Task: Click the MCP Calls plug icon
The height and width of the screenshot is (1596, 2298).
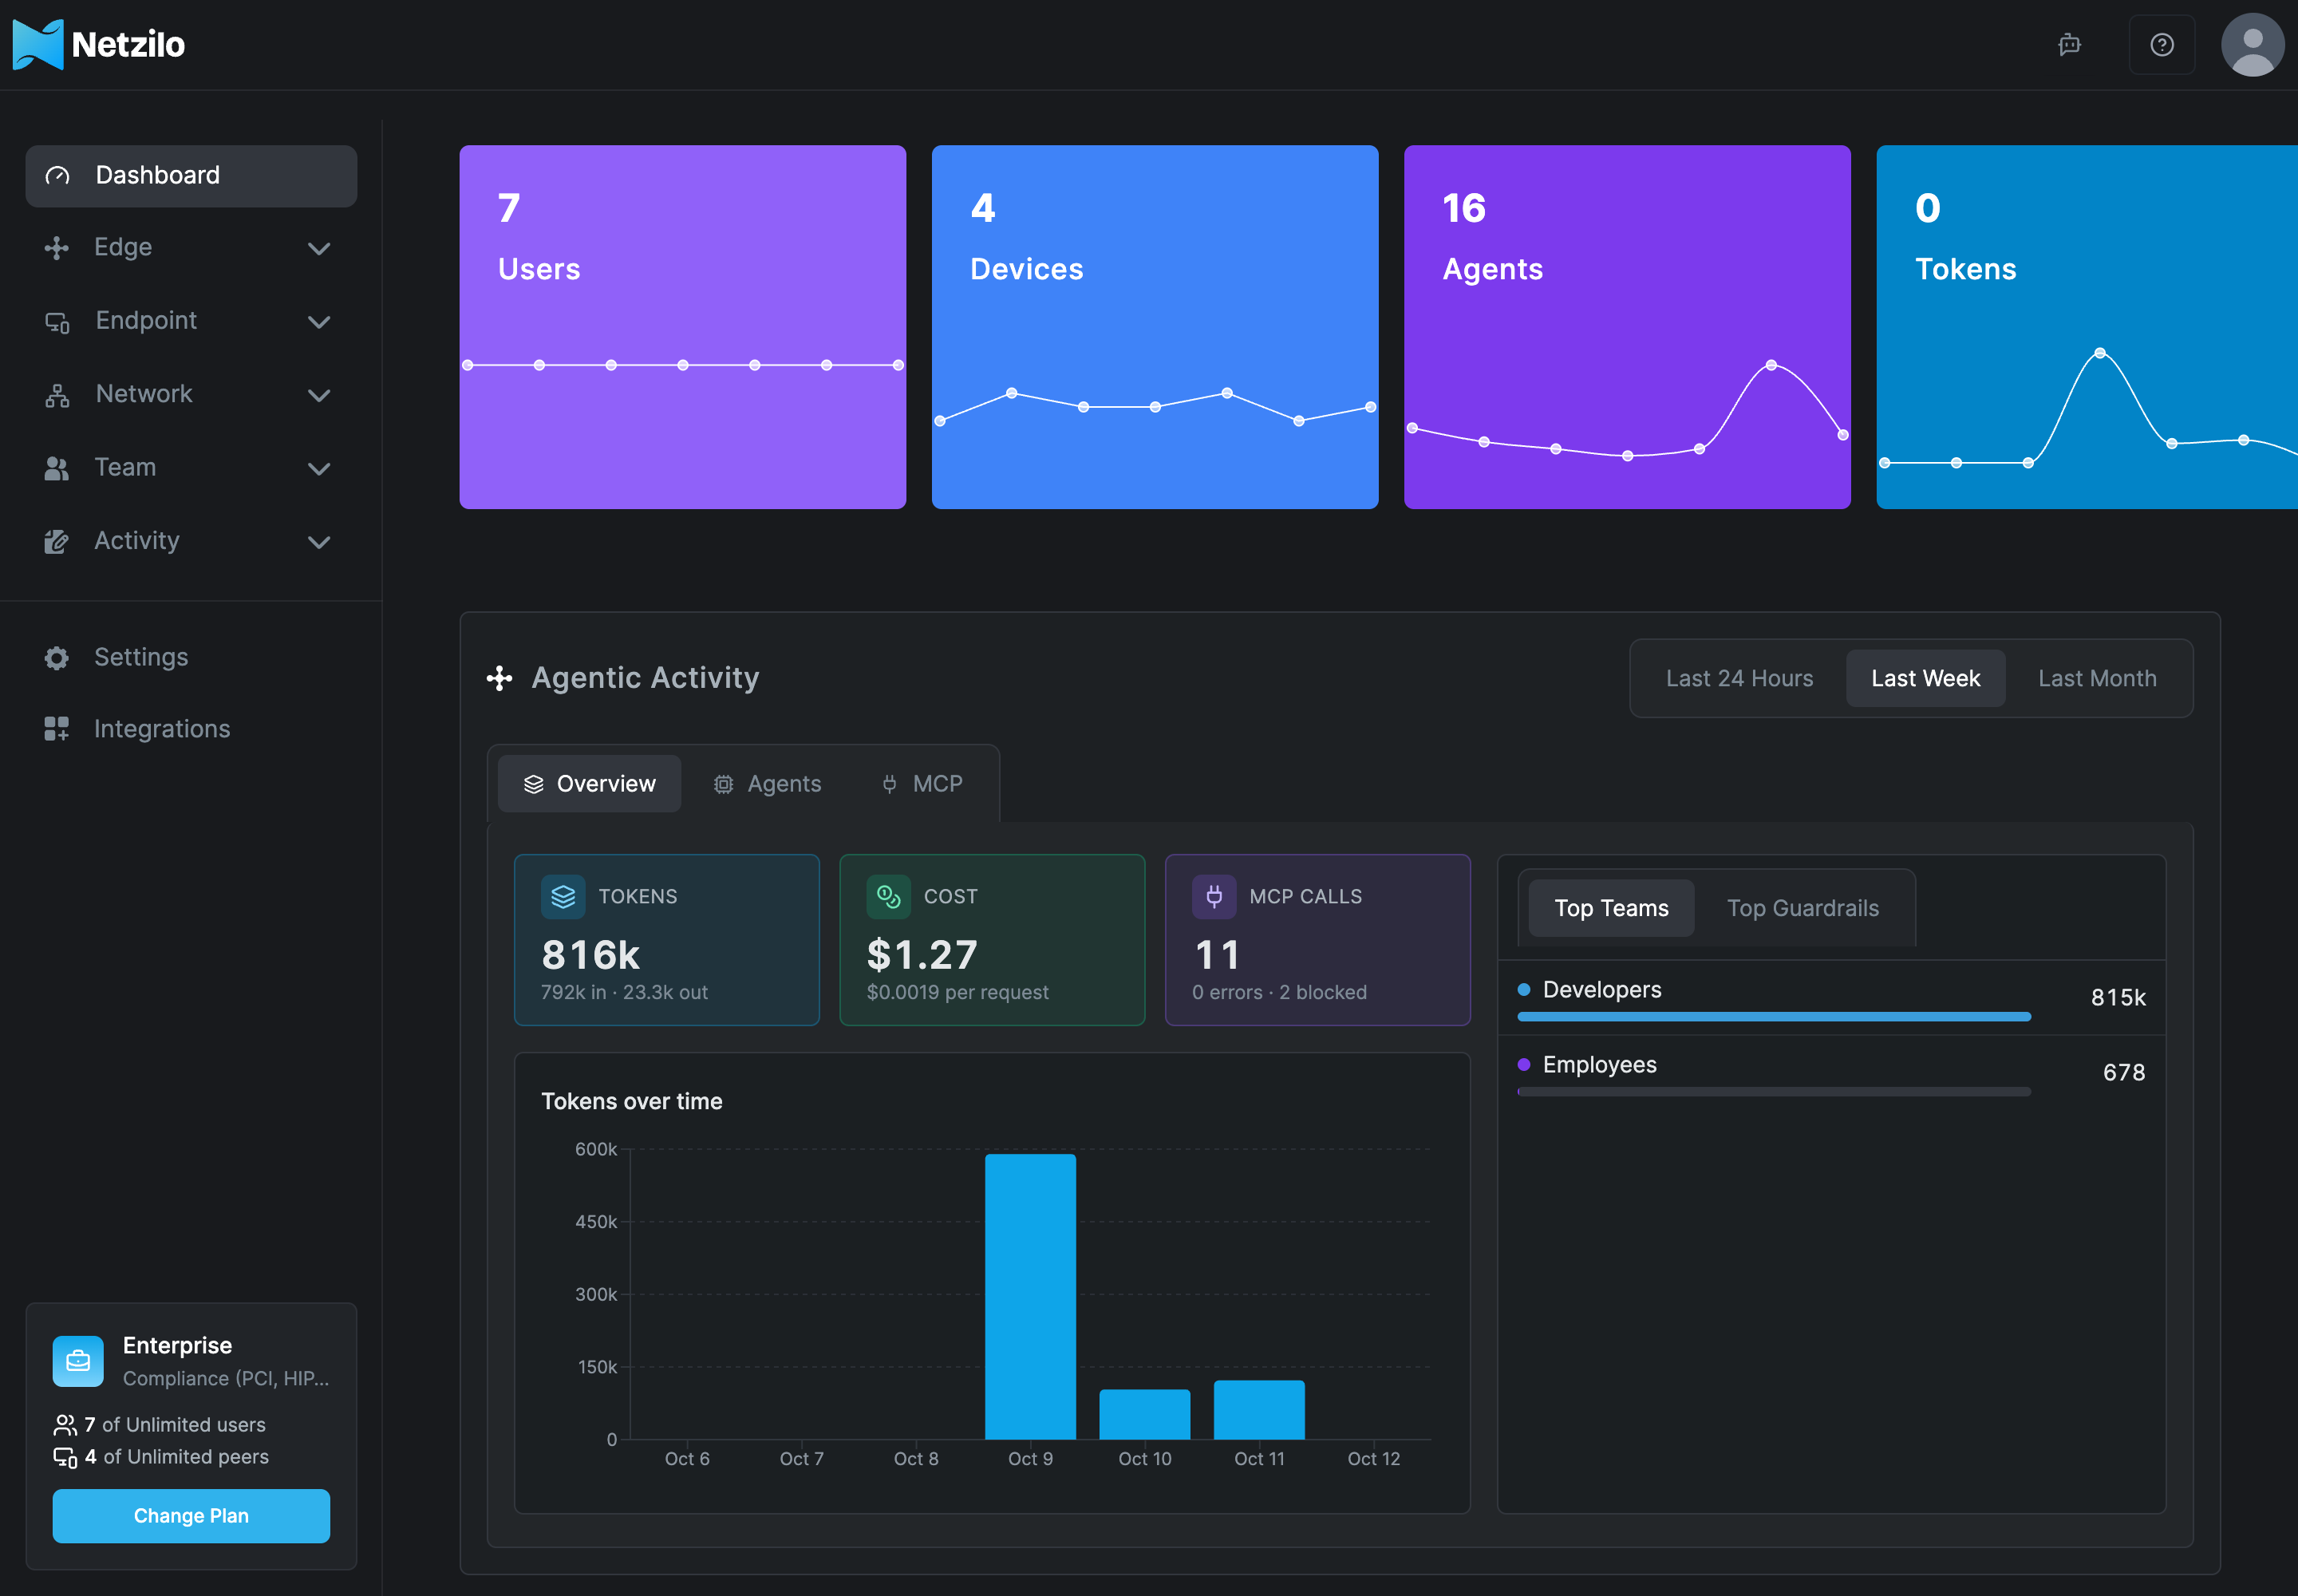Action: tap(1214, 897)
